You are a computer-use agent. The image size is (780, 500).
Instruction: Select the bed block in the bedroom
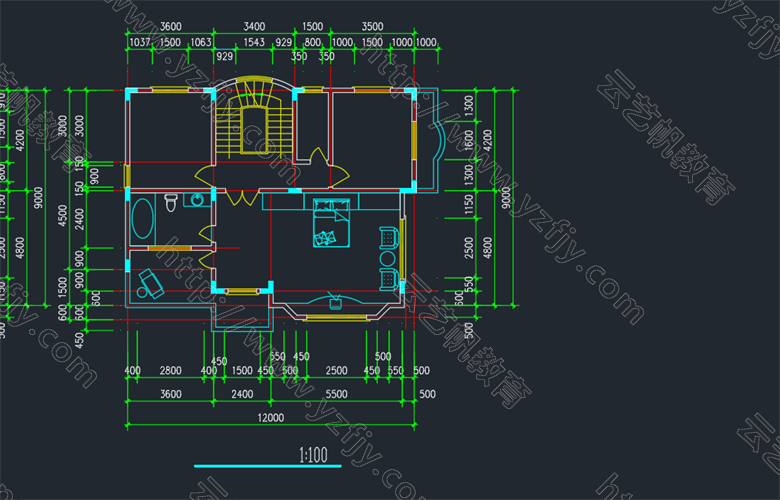[x=331, y=223]
